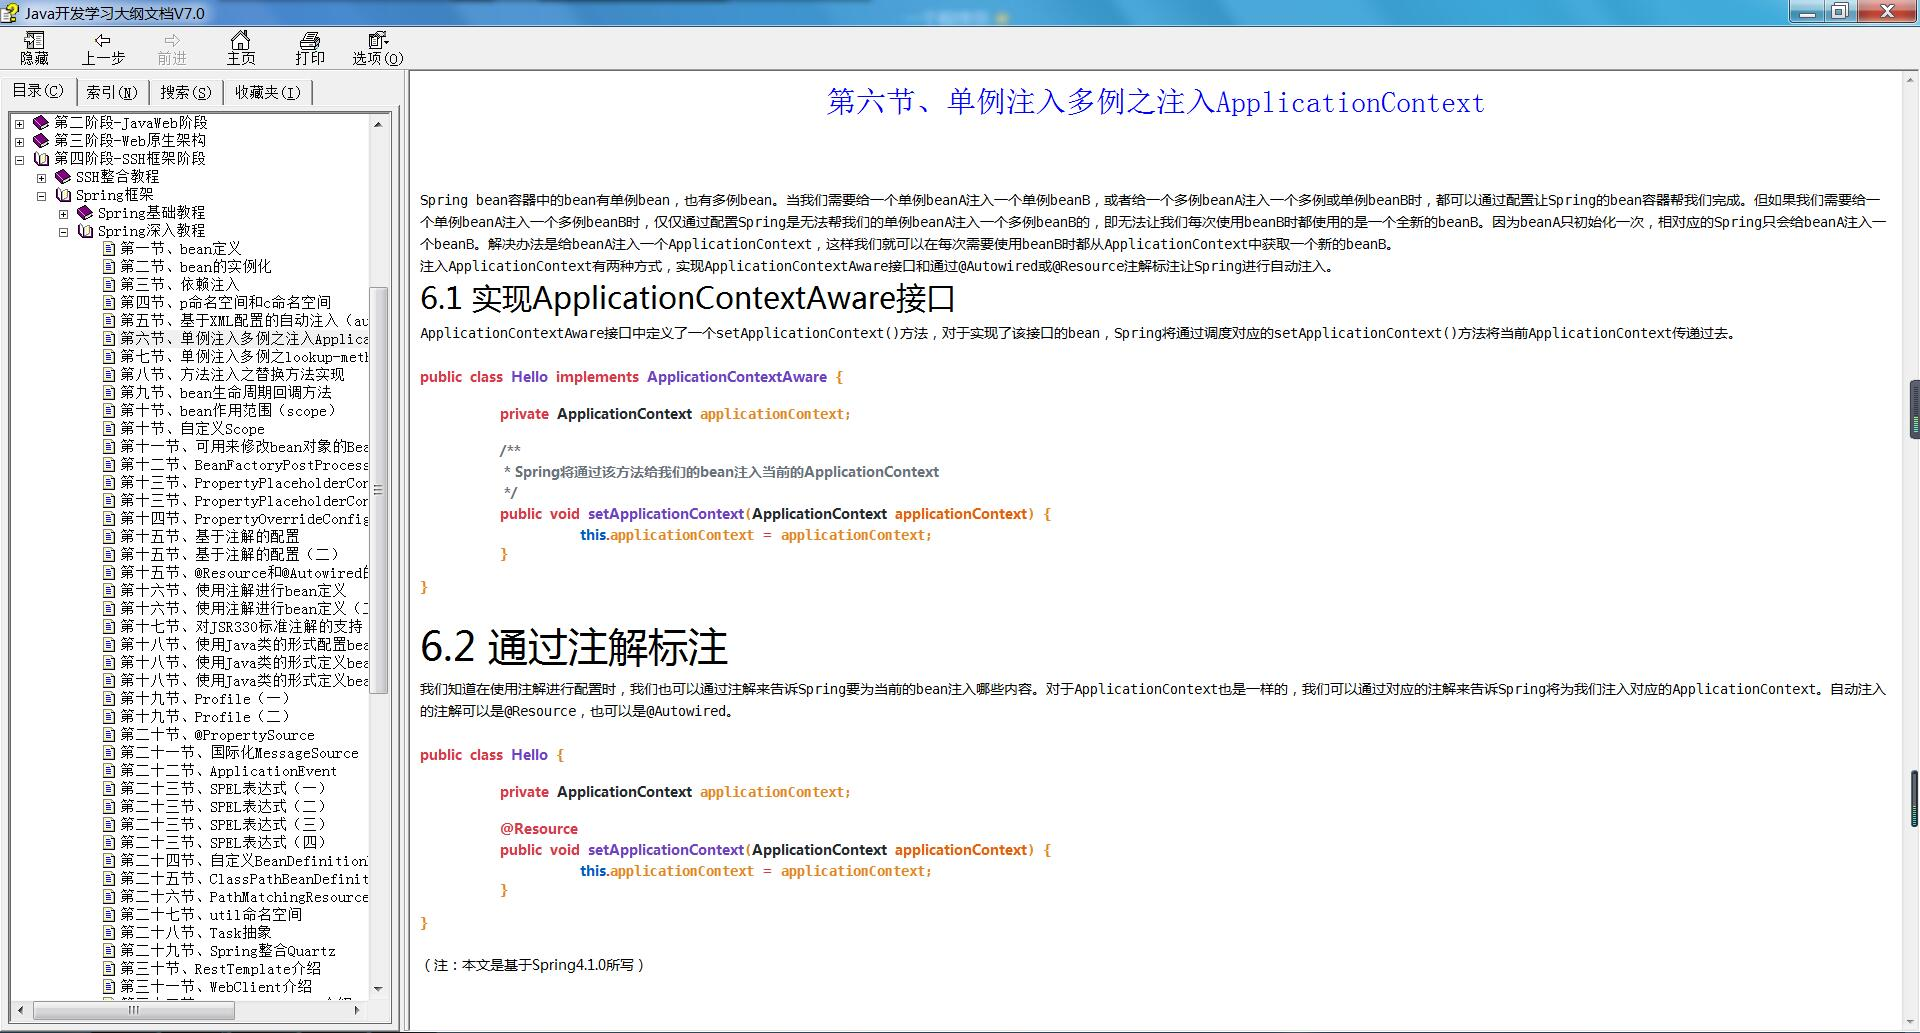Click the contents pane scroll-up arrow
The height and width of the screenshot is (1033, 1920).
[378, 124]
